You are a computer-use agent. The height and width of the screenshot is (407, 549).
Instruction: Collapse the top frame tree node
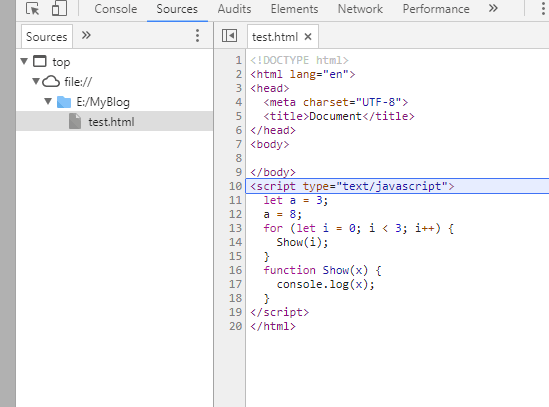click(x=24, y=62)
